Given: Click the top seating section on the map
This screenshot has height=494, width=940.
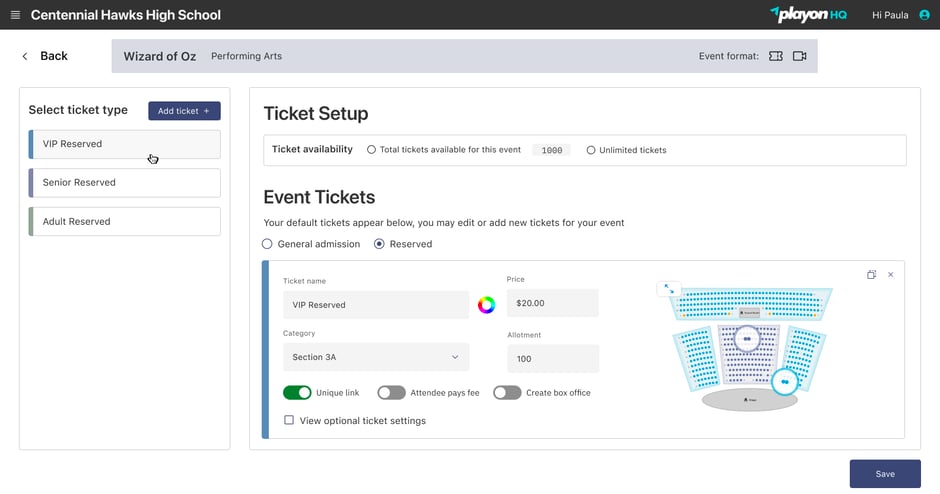Looking at the screenshot, I should (751, 303).
